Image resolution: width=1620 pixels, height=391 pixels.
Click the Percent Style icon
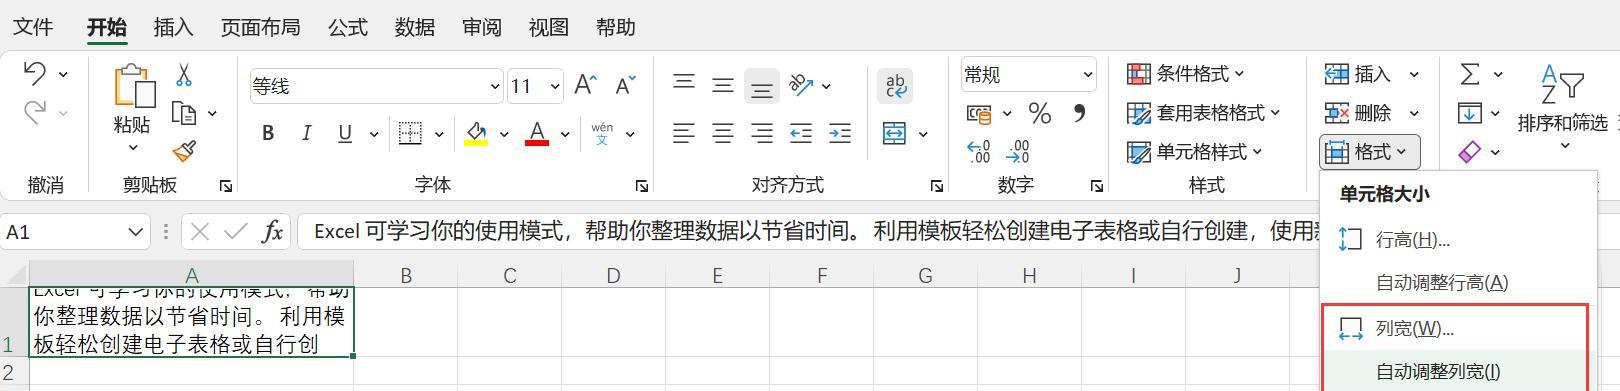1040,113
